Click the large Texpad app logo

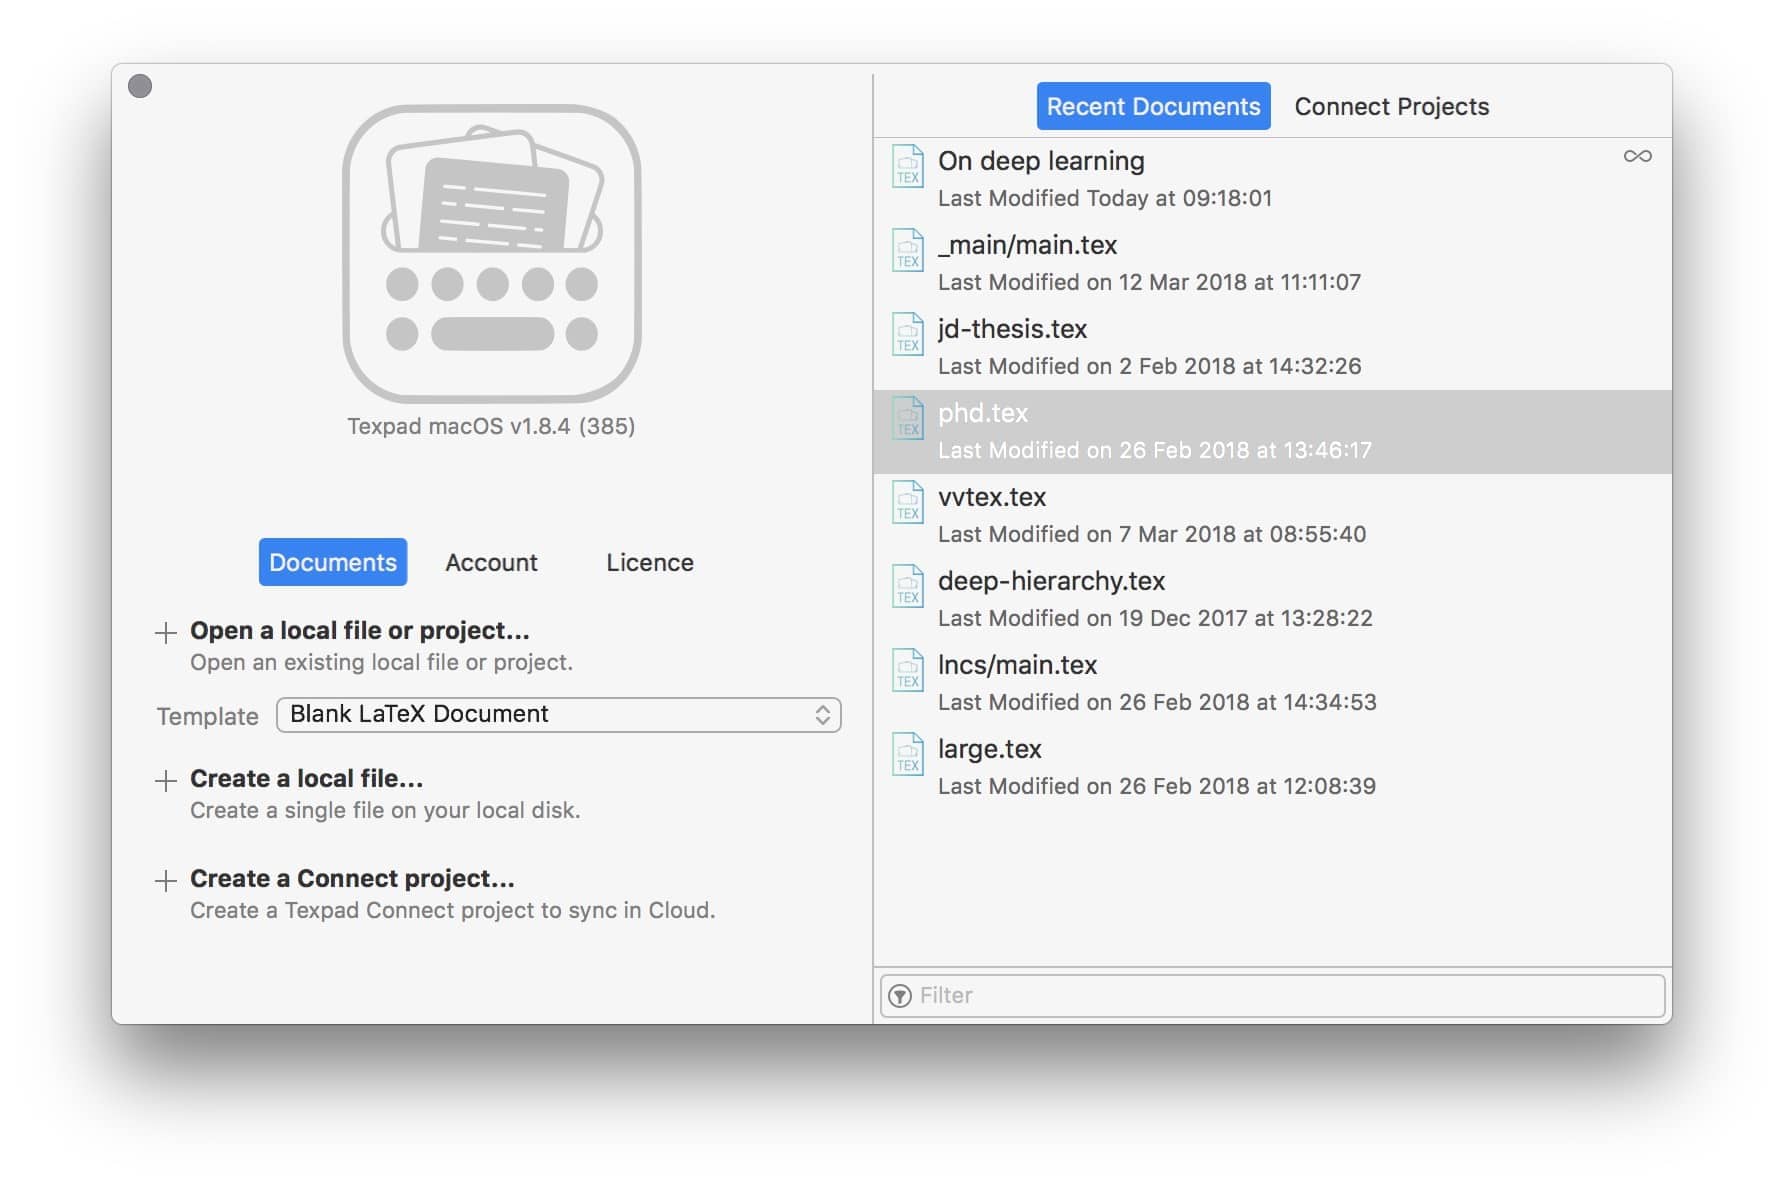click(x=491, y=253)
